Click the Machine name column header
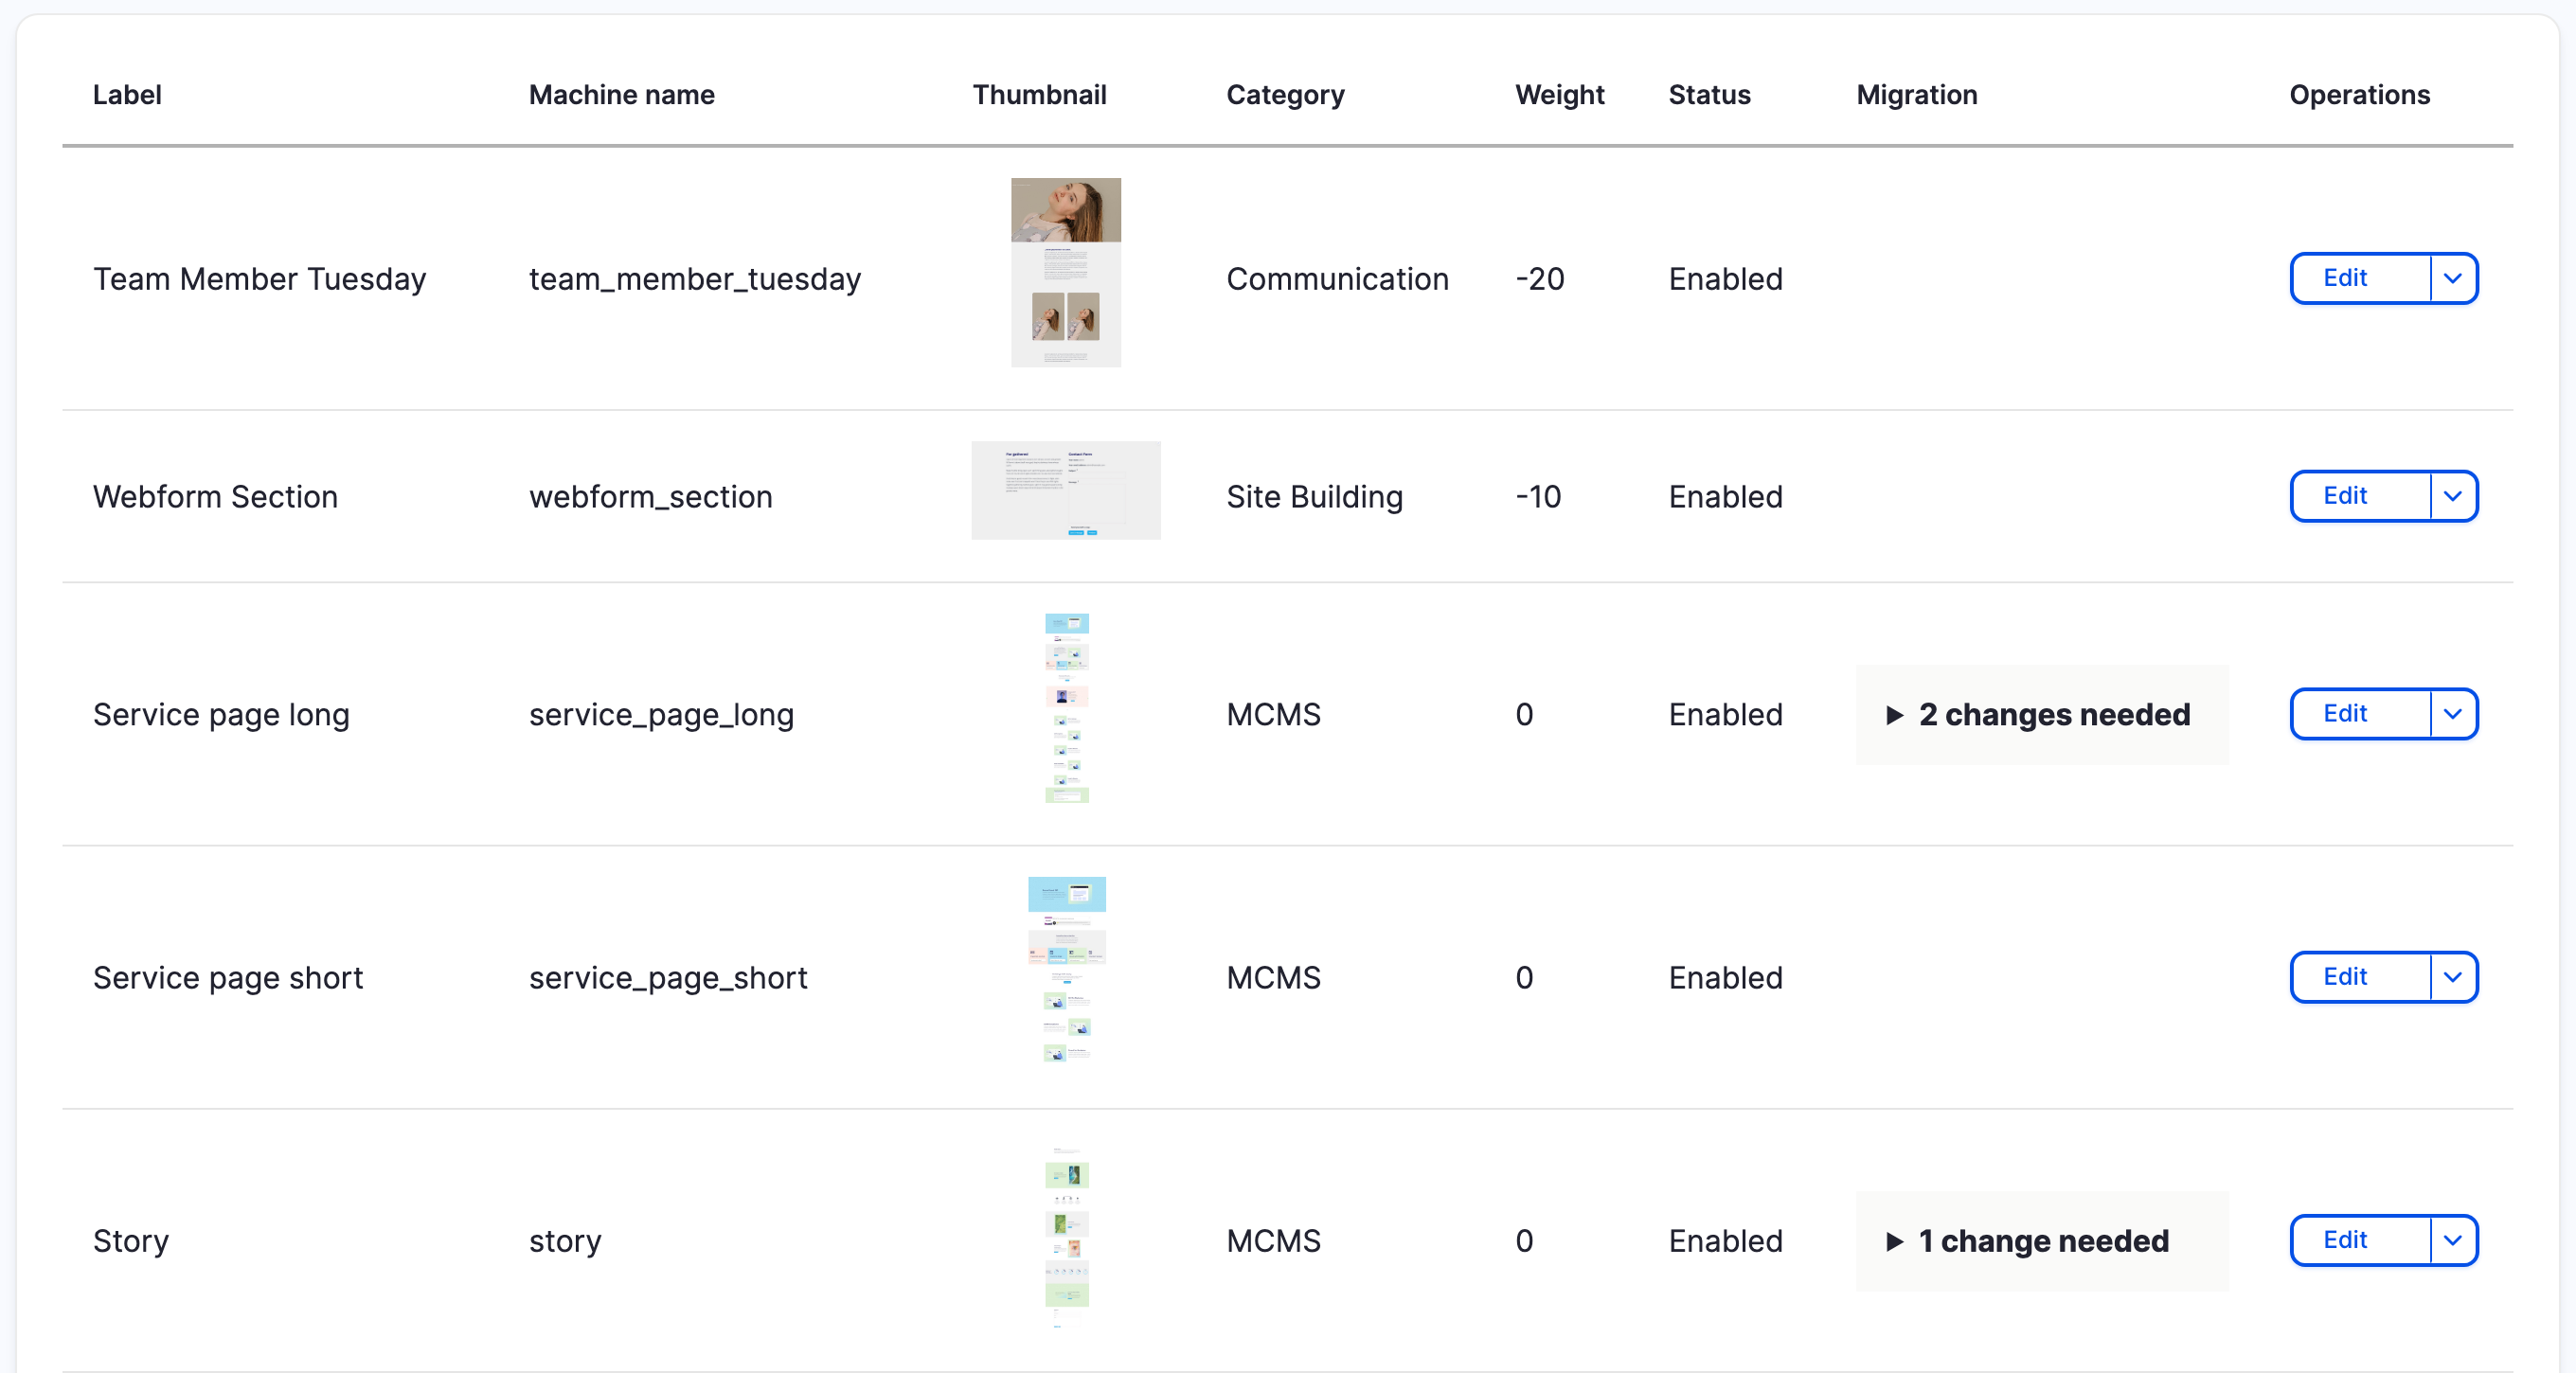Viewport: 2576px width, 1373px height. [x=622, y=95]
